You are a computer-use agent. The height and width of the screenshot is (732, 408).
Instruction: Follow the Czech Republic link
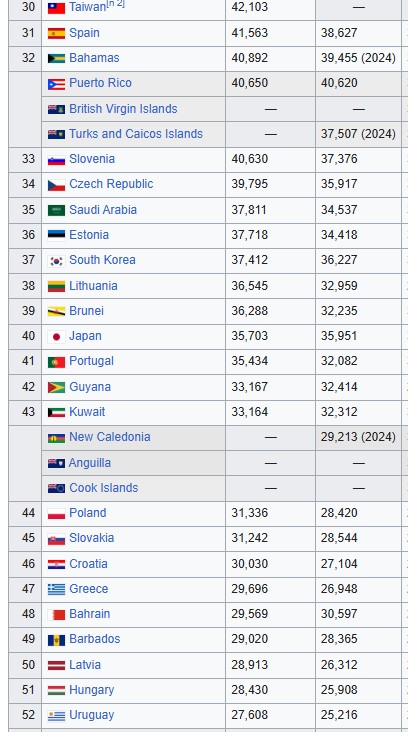click(111, 184)
